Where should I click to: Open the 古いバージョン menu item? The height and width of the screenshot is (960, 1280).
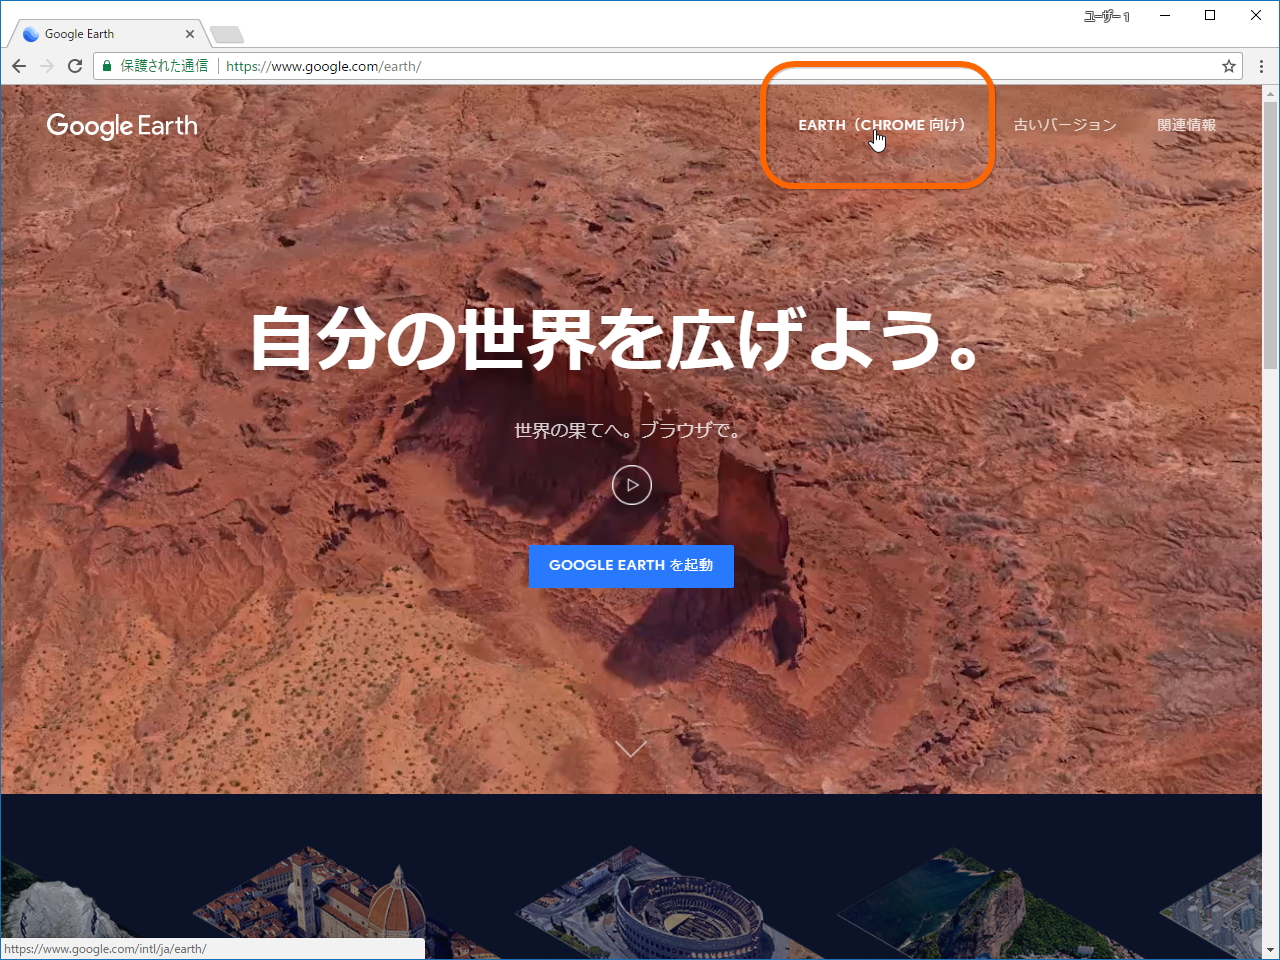tap(1064, 125)
